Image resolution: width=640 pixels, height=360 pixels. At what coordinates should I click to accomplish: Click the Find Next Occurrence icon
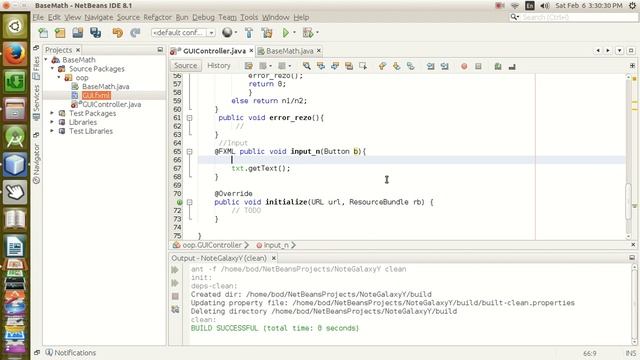tap(335, 66)
